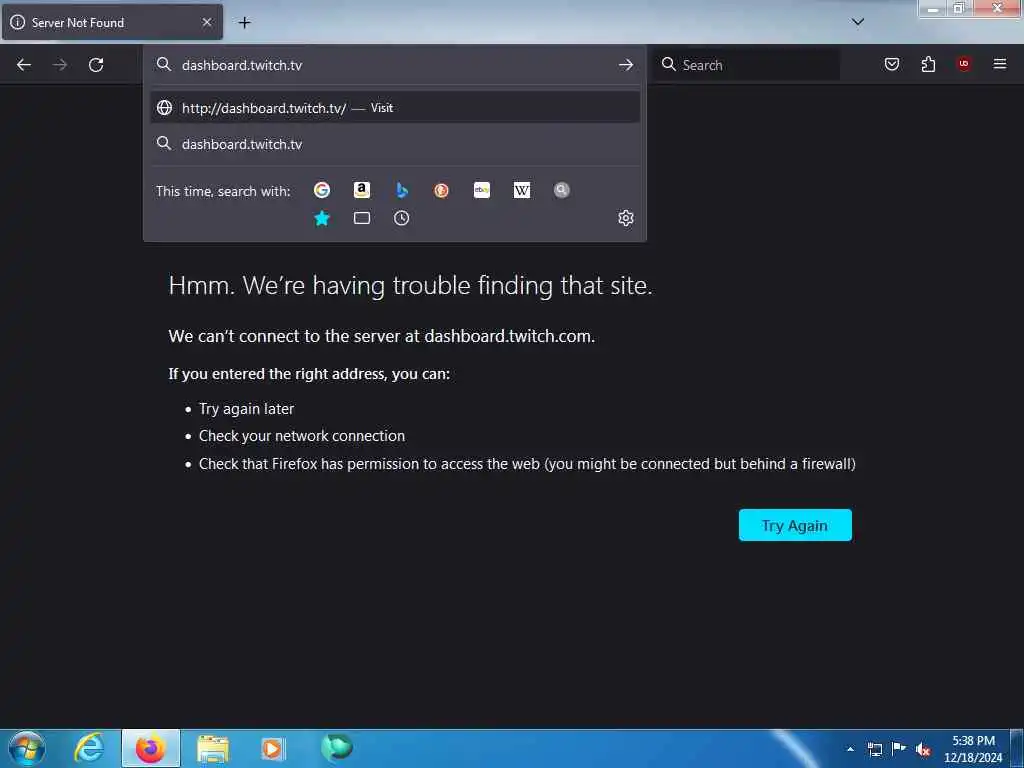The height and width of the screenshot is (768, 1024).
Task: Open the Firefox hamburger menu
Action: click(999, 64)
